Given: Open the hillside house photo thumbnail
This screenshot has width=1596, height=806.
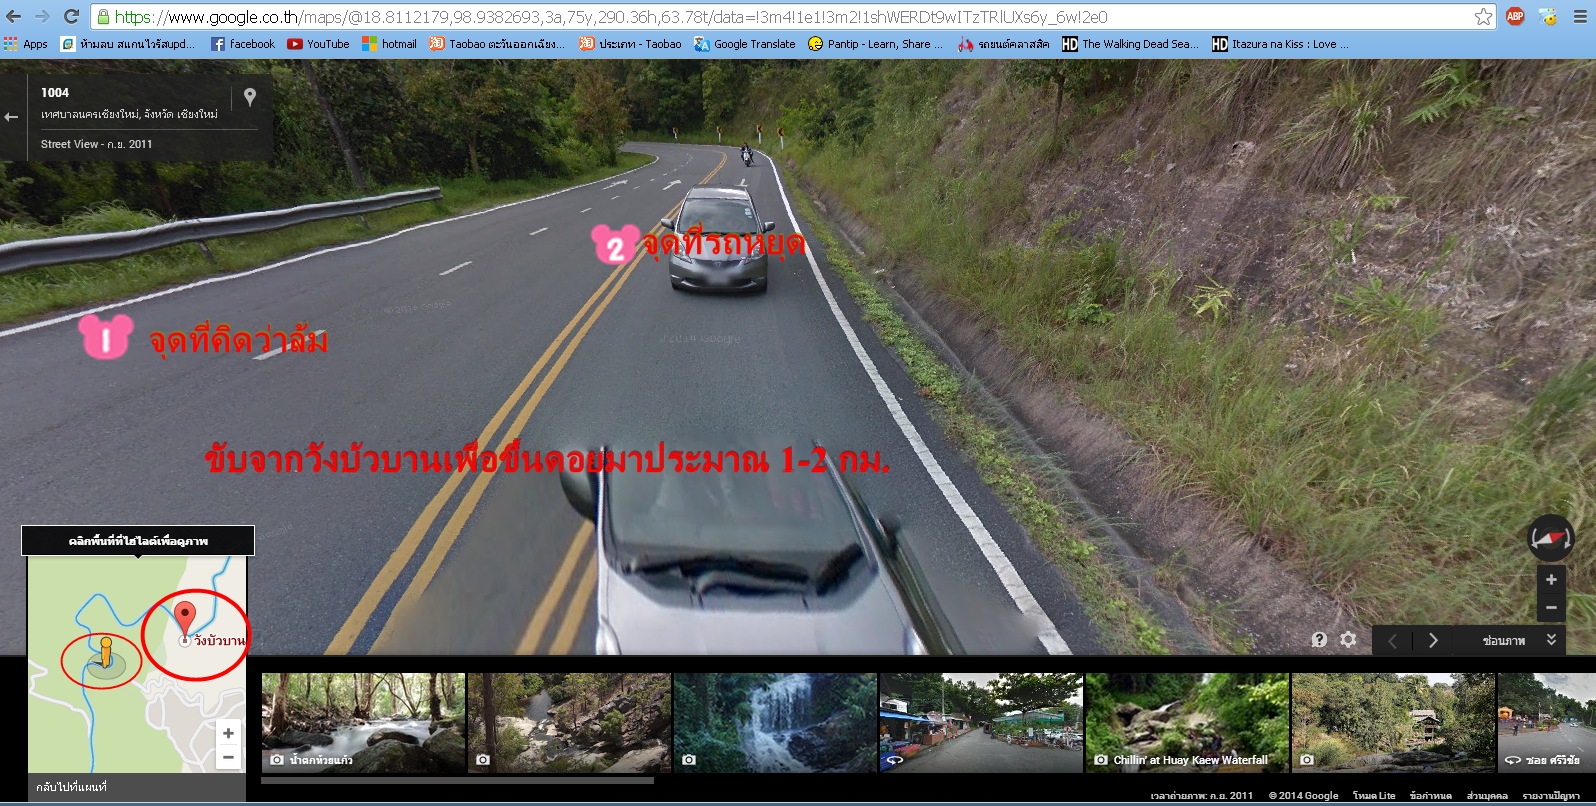Looking at the screenshot, I should pos(1393,722).
